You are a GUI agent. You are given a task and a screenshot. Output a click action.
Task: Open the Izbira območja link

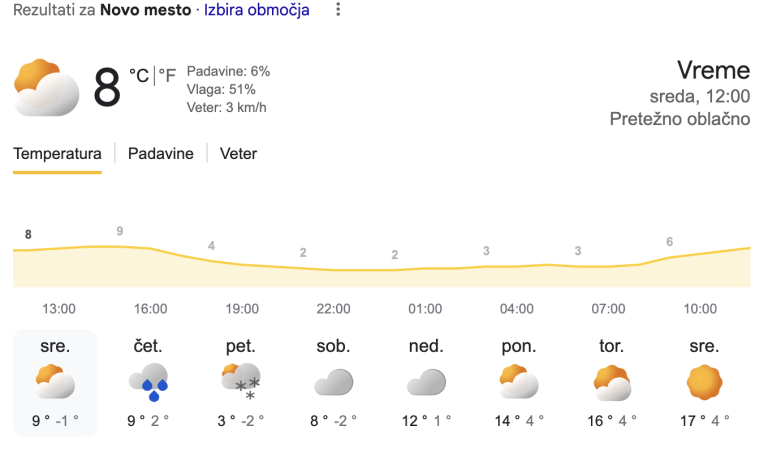point(257,10)
